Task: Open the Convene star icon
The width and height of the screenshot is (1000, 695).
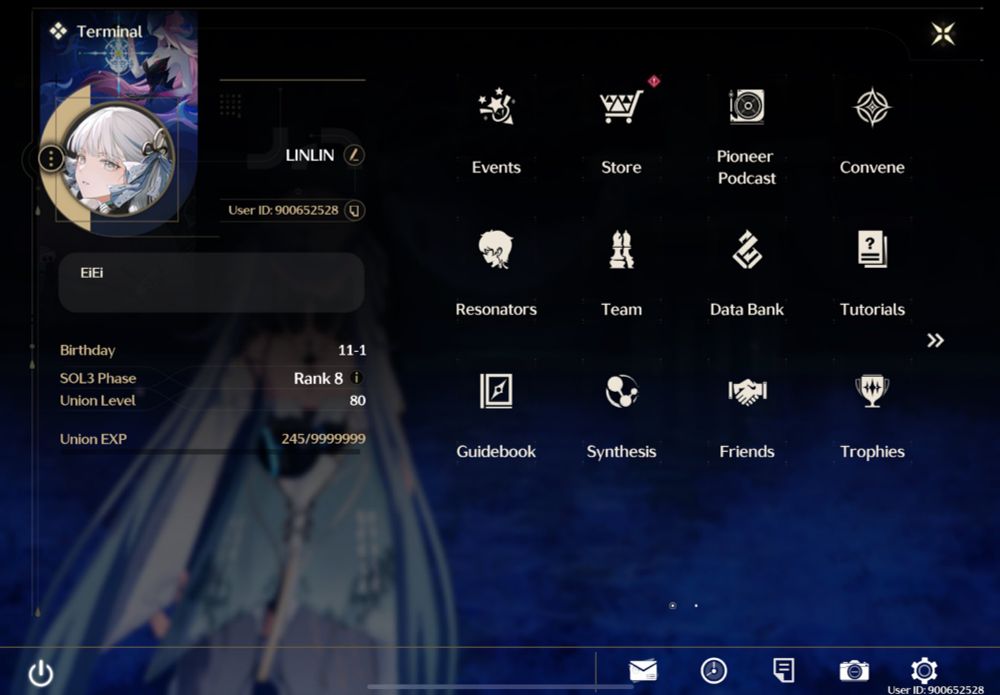Action: 872,106
